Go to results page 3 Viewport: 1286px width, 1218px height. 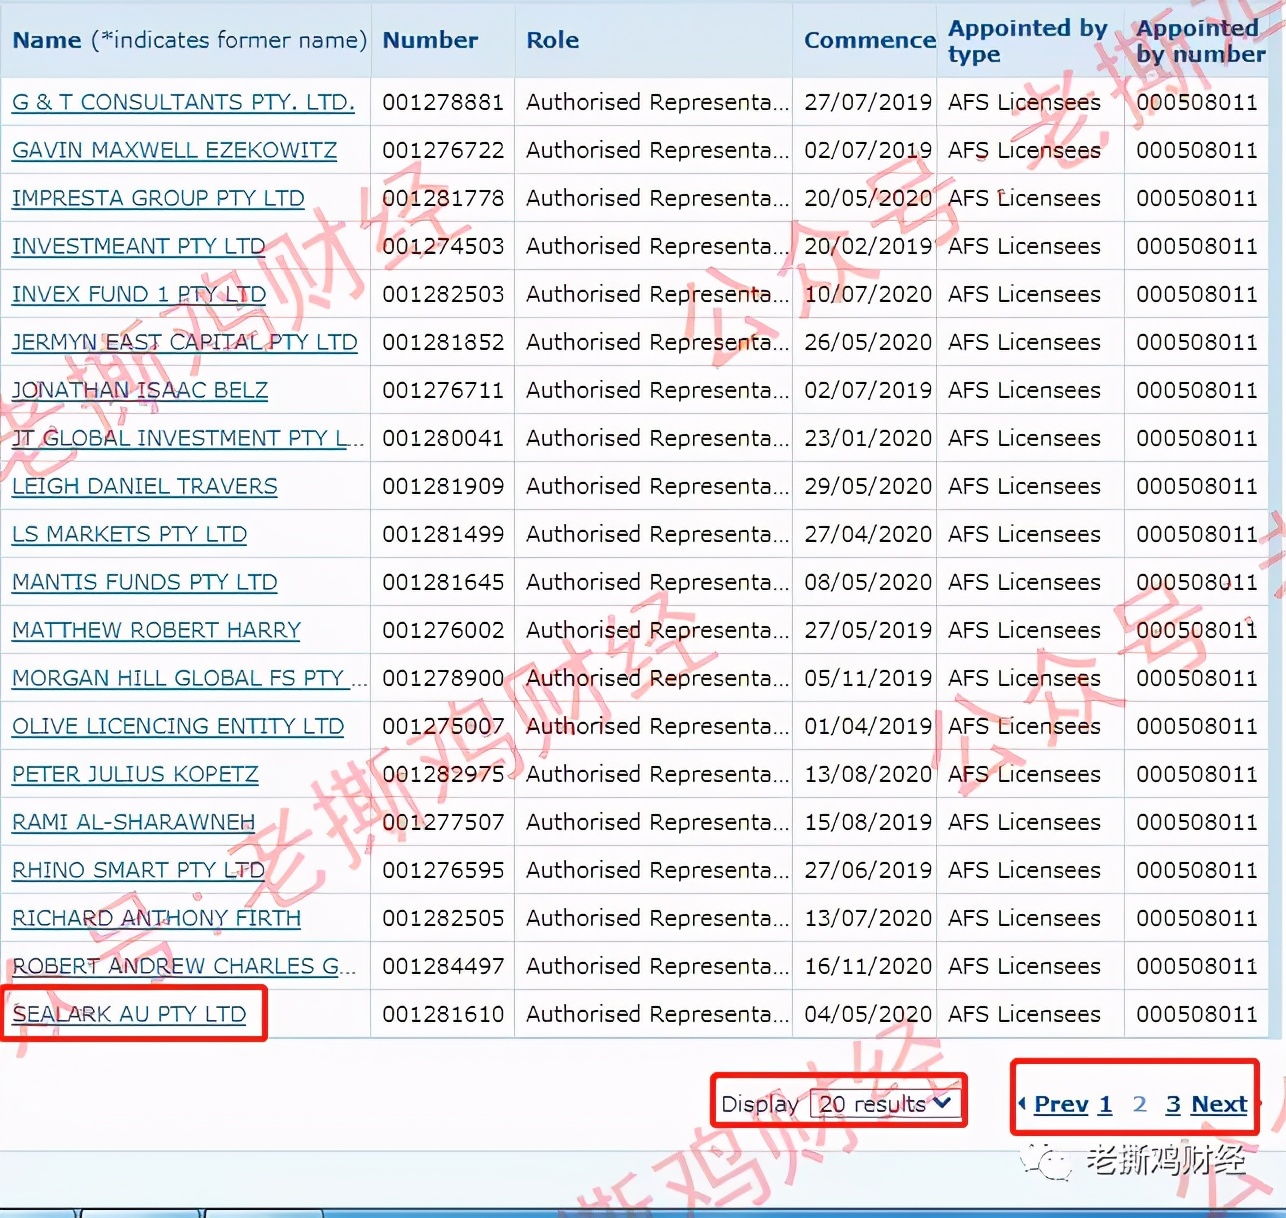[x=1173, y=1104]
